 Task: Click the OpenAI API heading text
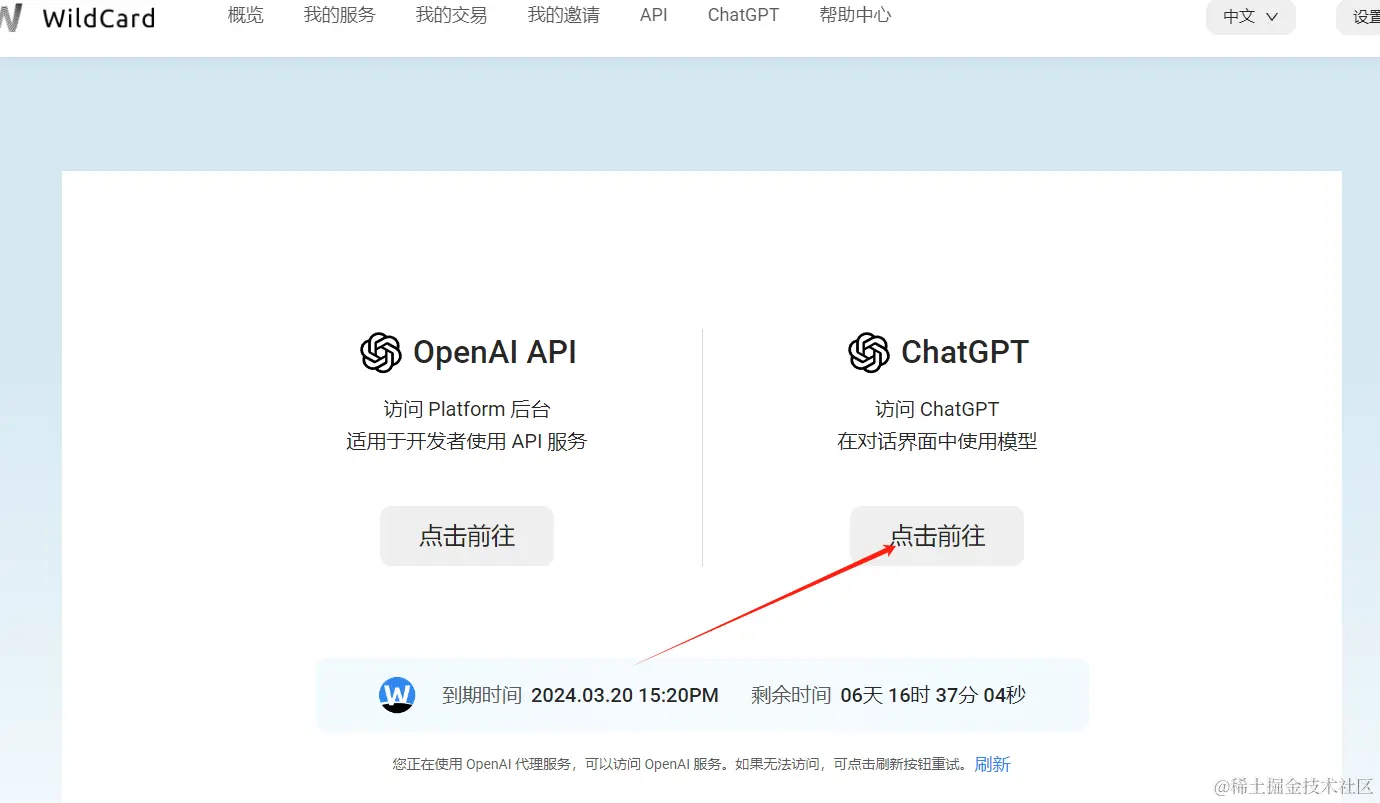coord(495,352)
